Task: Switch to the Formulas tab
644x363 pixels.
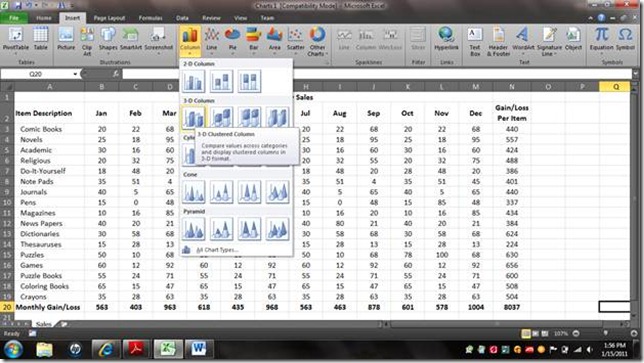Action: pos(150,18)
